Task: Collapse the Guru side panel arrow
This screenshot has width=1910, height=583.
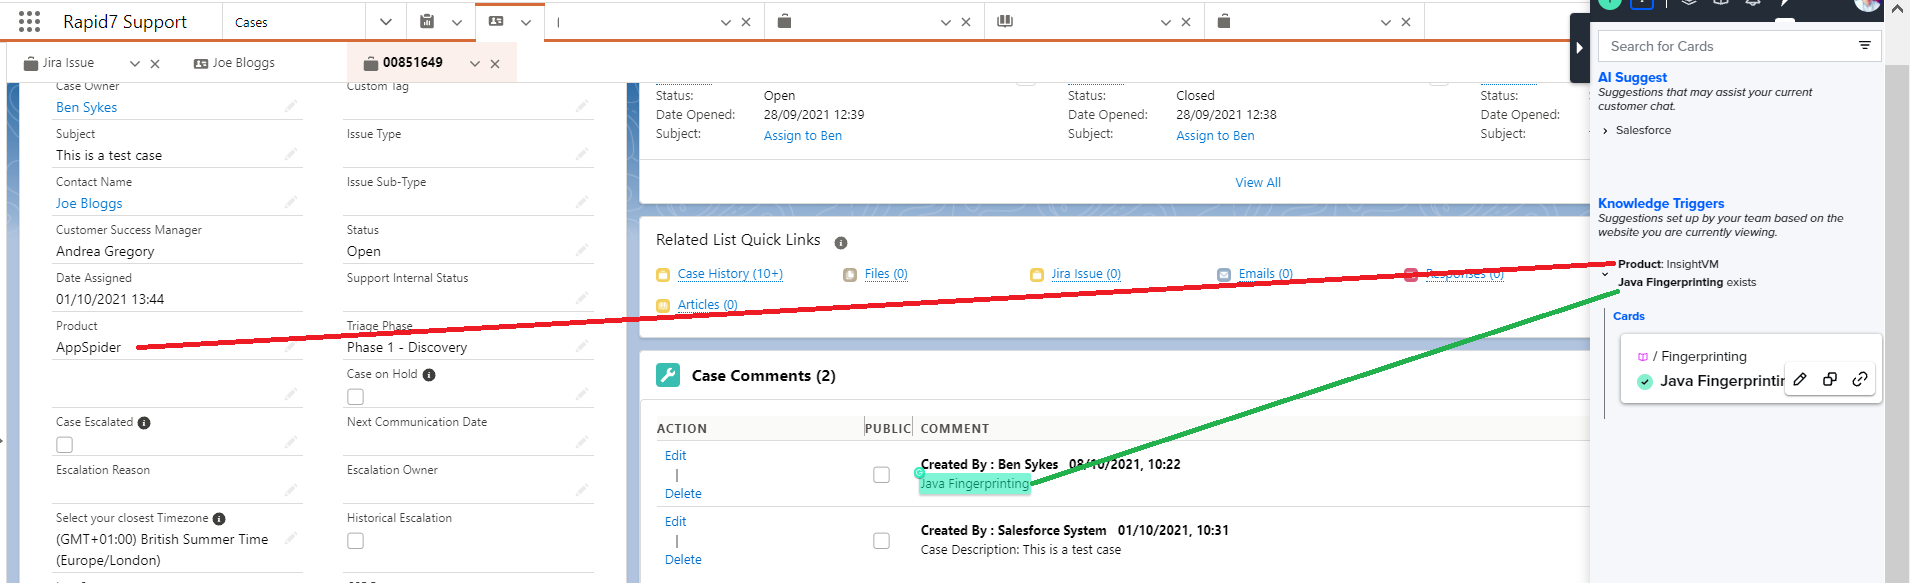Action: (1579, 47)
